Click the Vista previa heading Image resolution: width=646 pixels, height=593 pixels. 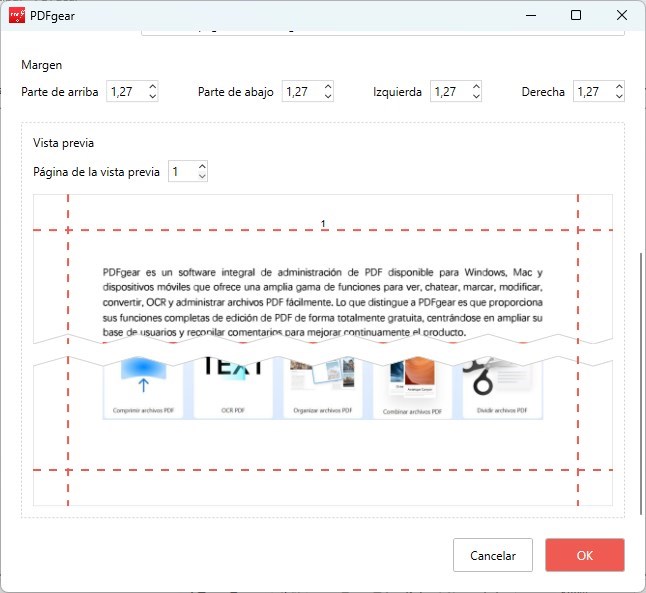click(x=63, y=143)
